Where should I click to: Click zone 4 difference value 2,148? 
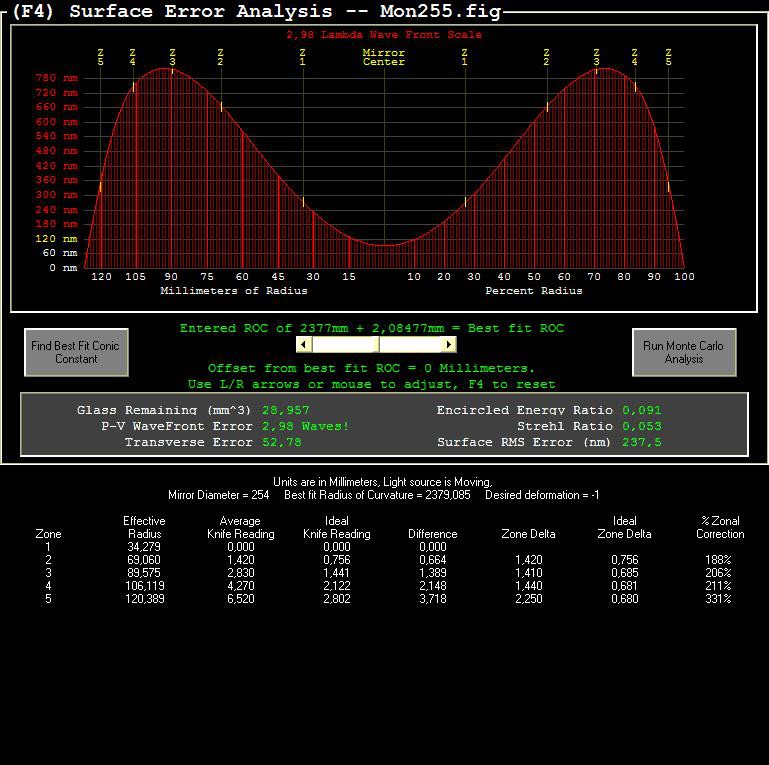pos(433,586)
